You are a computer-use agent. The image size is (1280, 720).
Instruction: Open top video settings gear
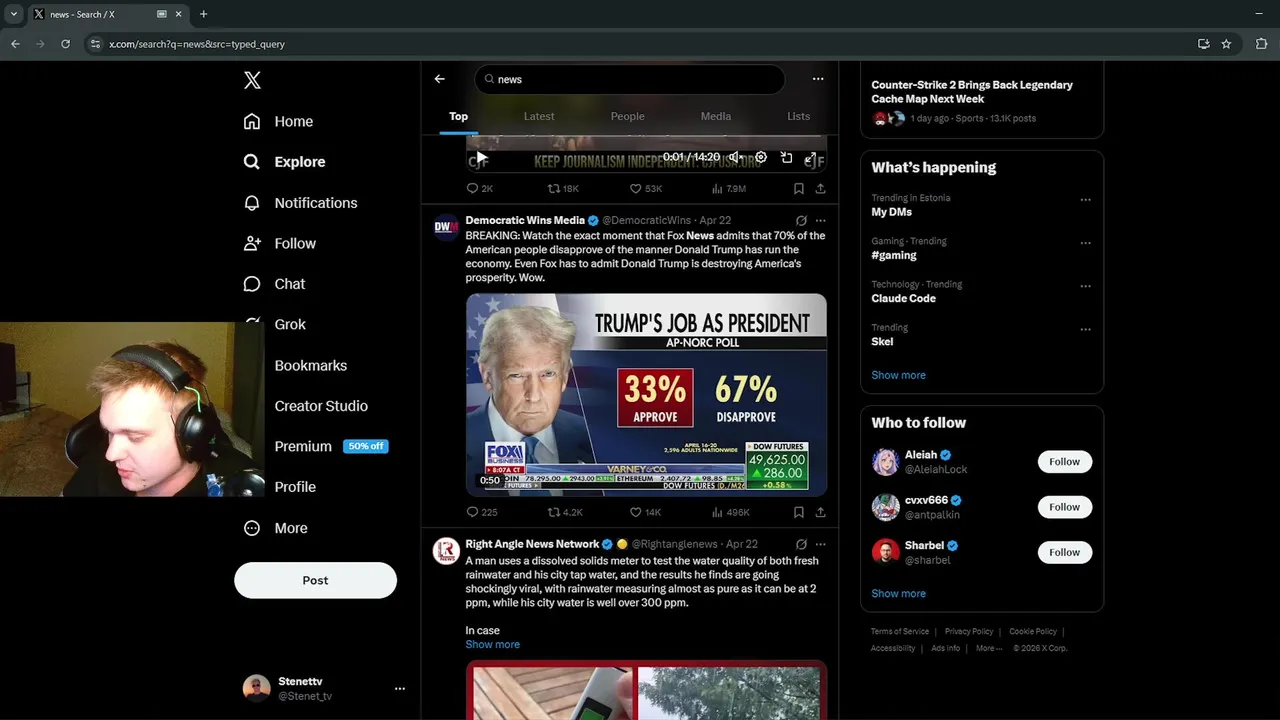[x=760, y=158]
